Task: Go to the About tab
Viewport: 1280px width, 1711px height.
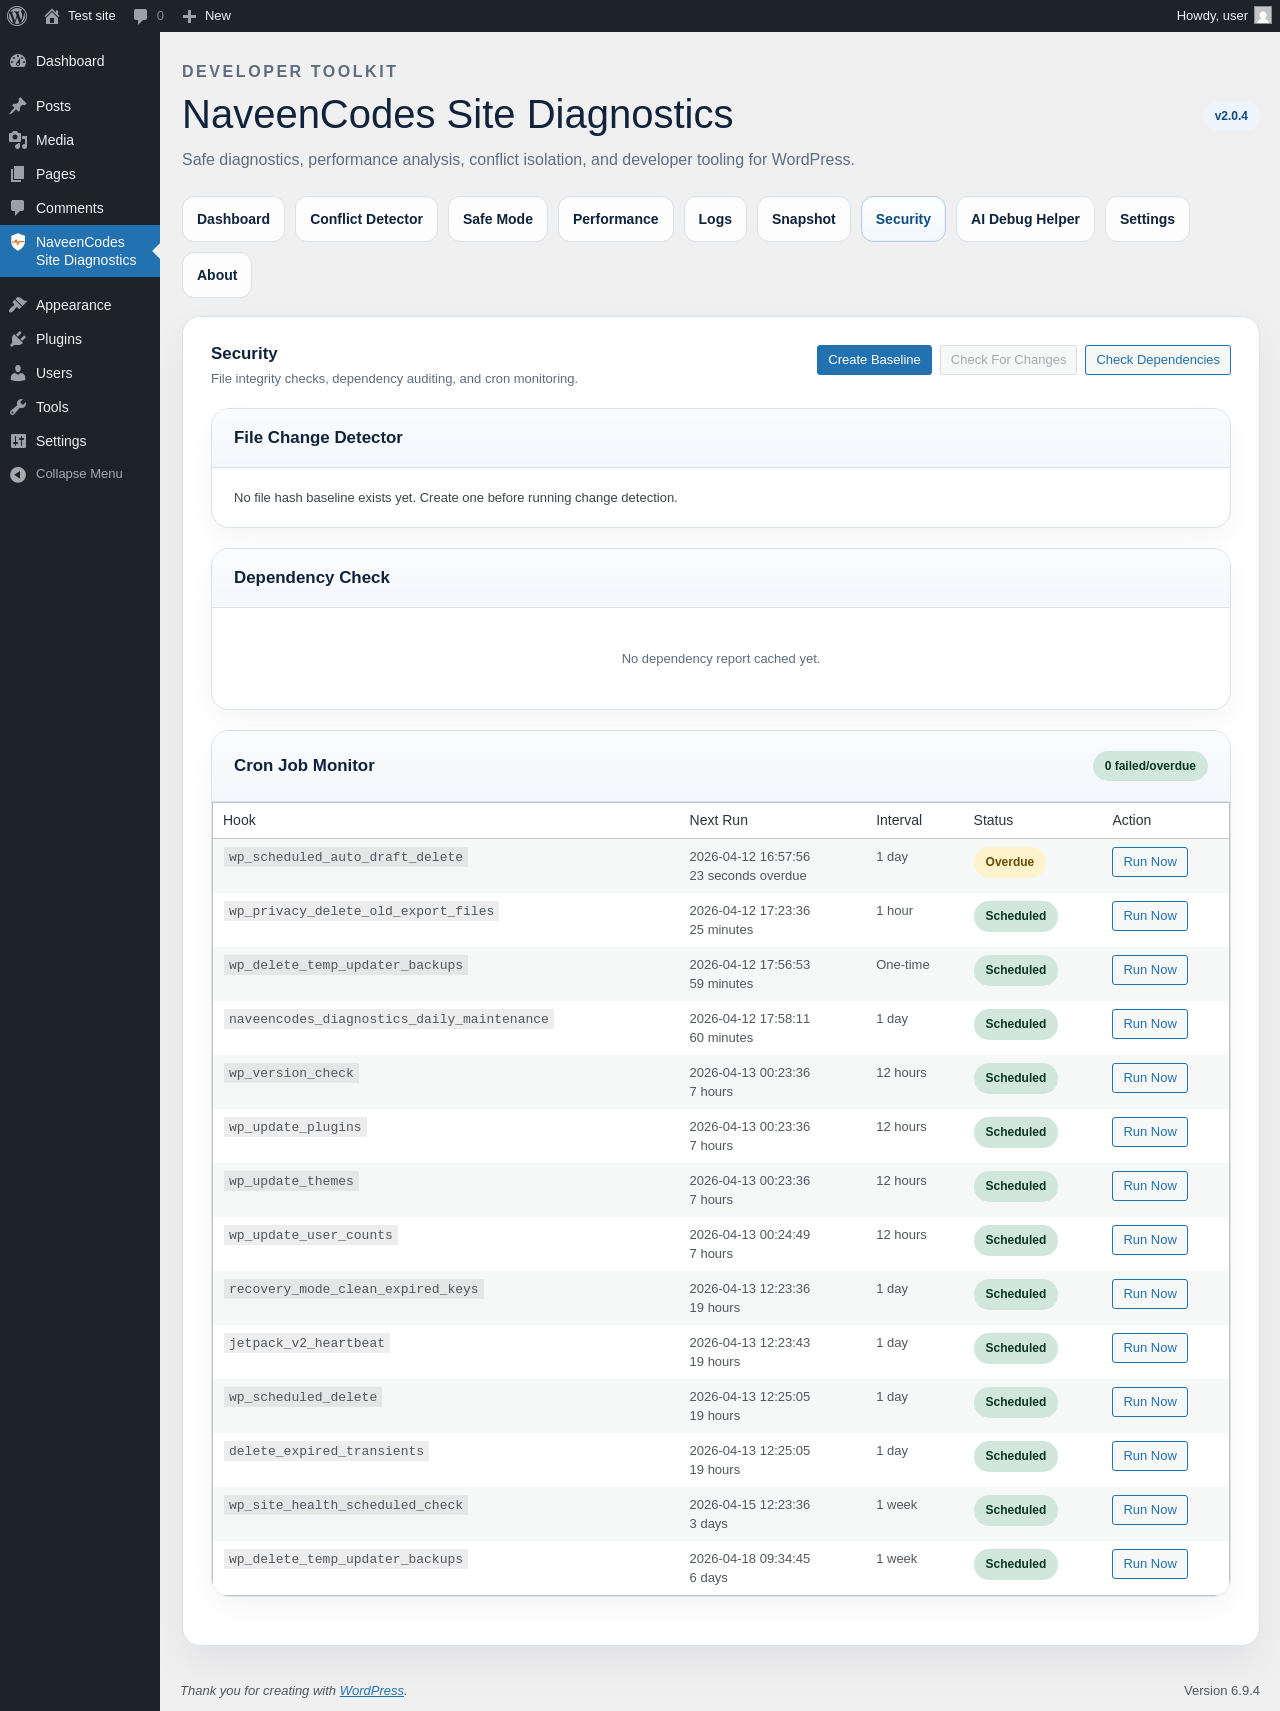Action: [x=217, y=275]
